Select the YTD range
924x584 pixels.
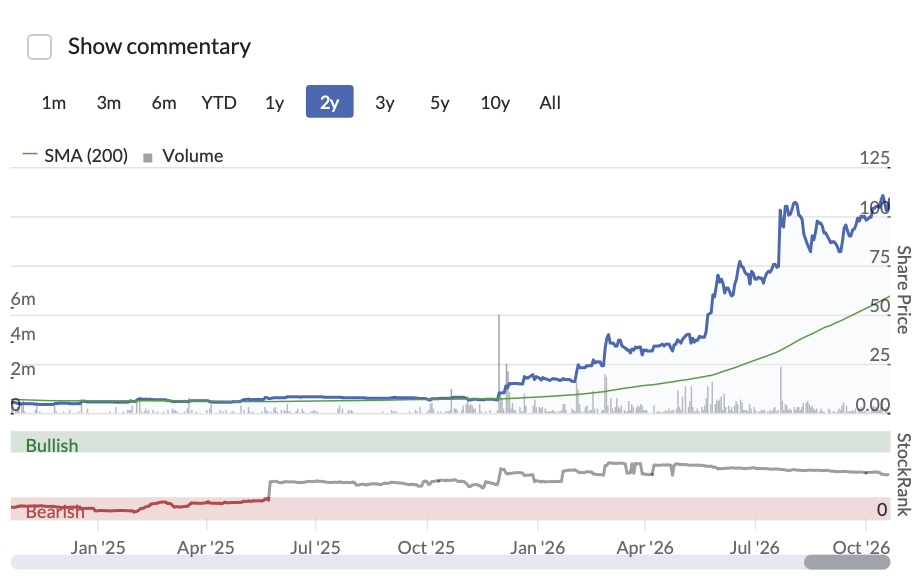219,103
